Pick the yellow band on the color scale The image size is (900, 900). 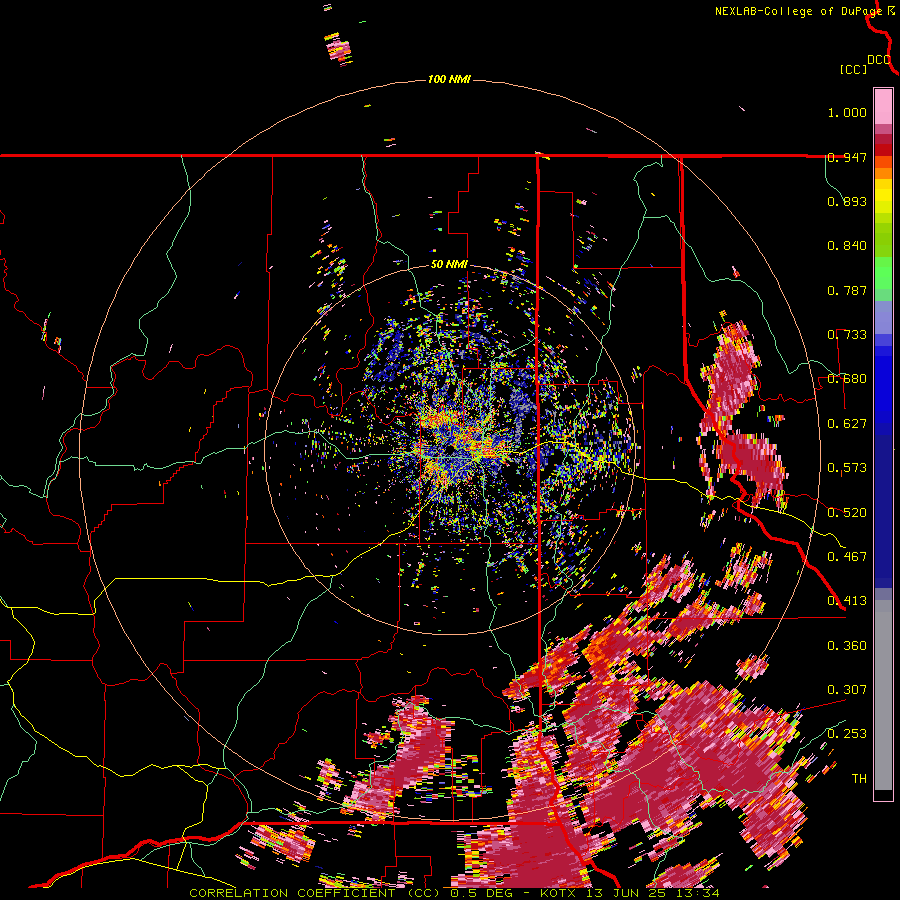click(883, 198)
